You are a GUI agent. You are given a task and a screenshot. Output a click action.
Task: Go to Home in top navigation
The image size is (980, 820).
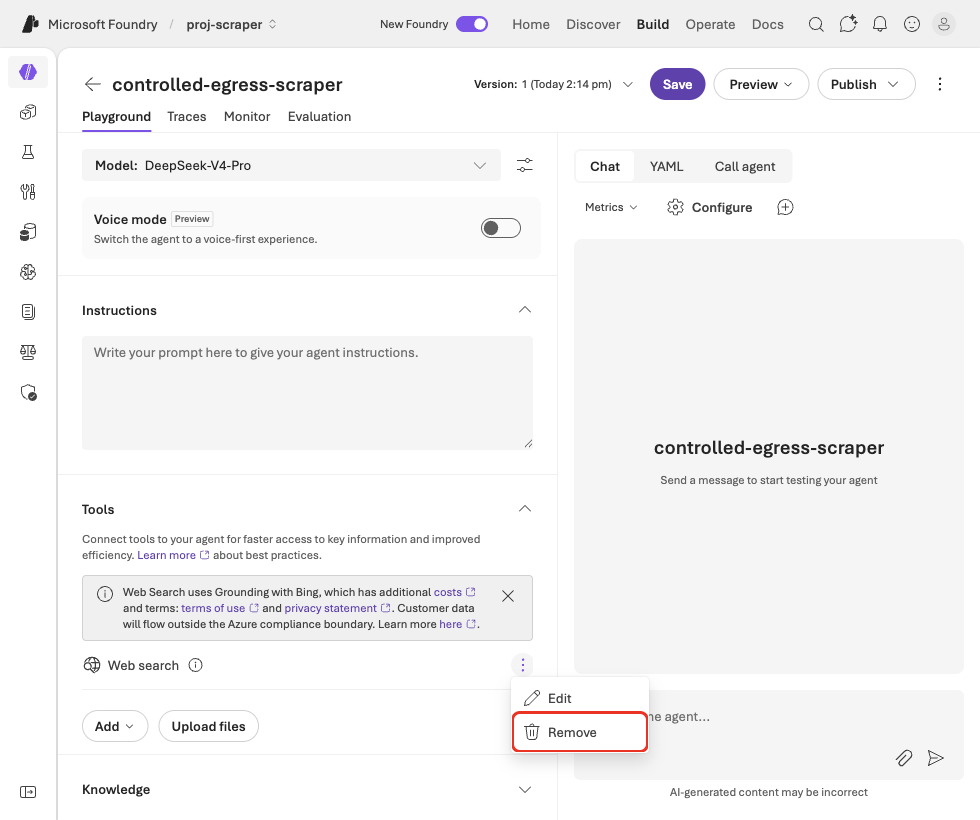[x=531, y=24]
